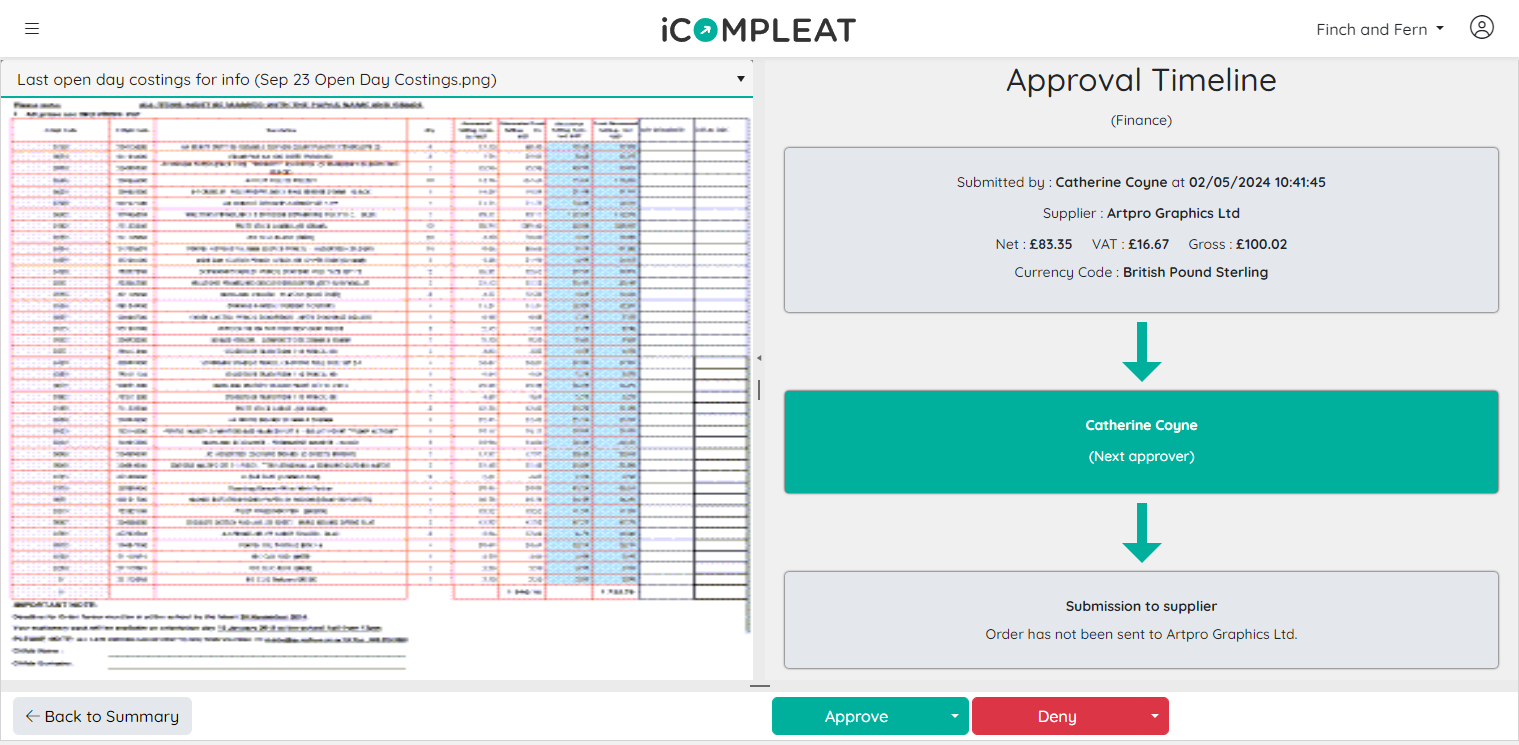1519x745 pixels.
Task: Open the attachment selector dropdown for Open Day Costings
Action: (377, 79)
